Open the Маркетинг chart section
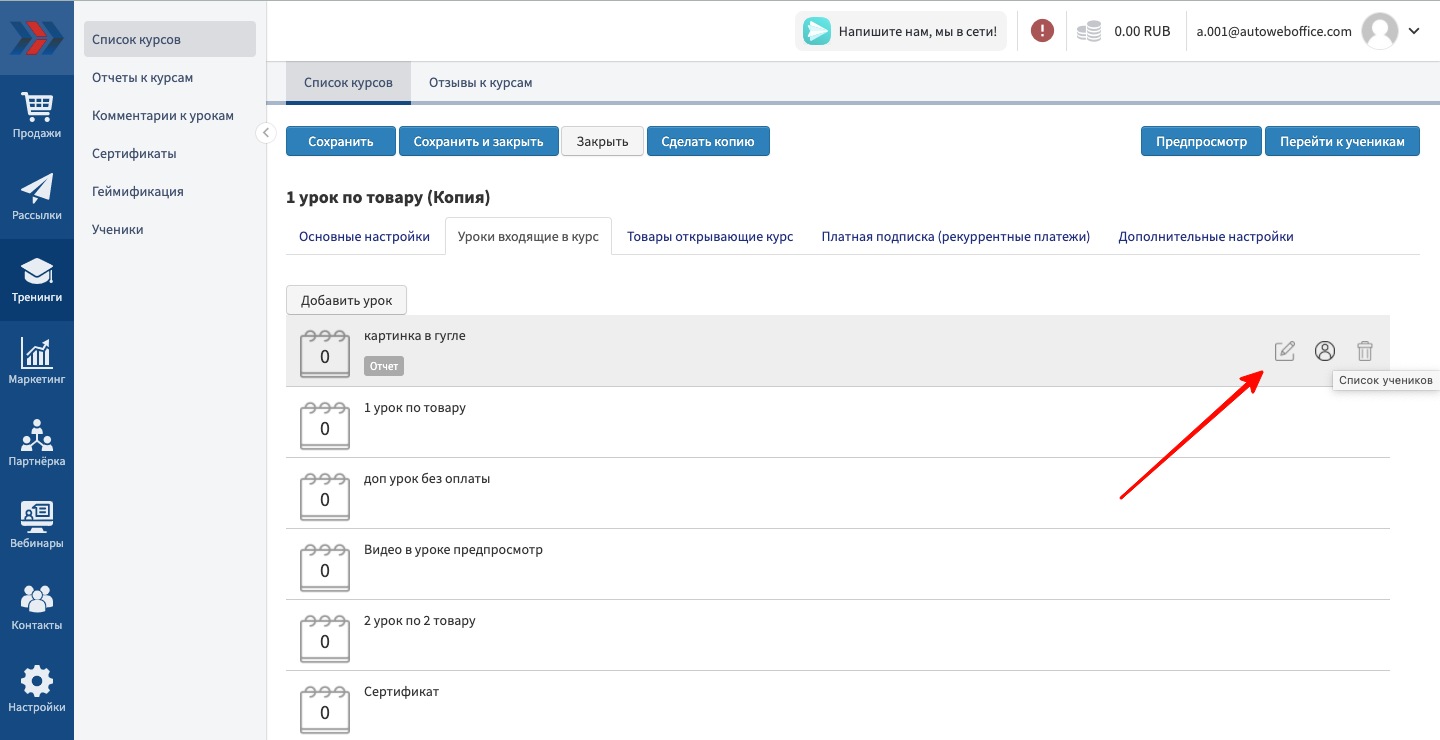1440x740 pixels. [x=37, y=361]
